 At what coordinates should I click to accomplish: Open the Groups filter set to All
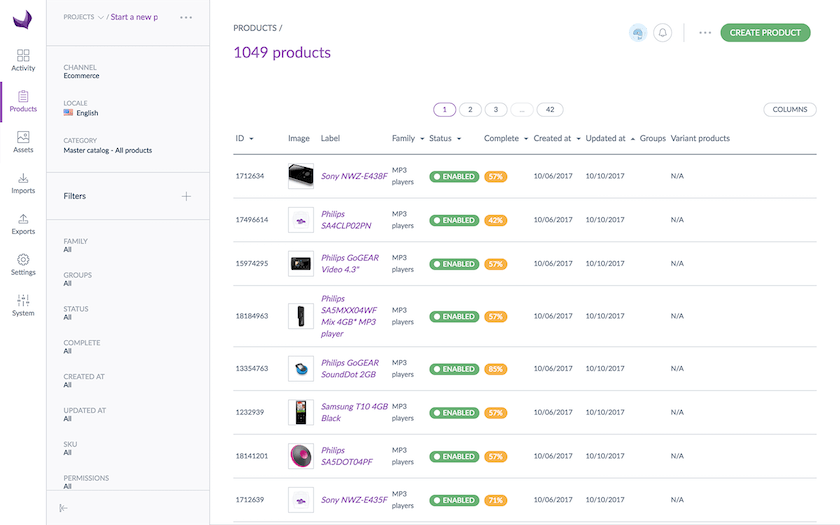78,279
